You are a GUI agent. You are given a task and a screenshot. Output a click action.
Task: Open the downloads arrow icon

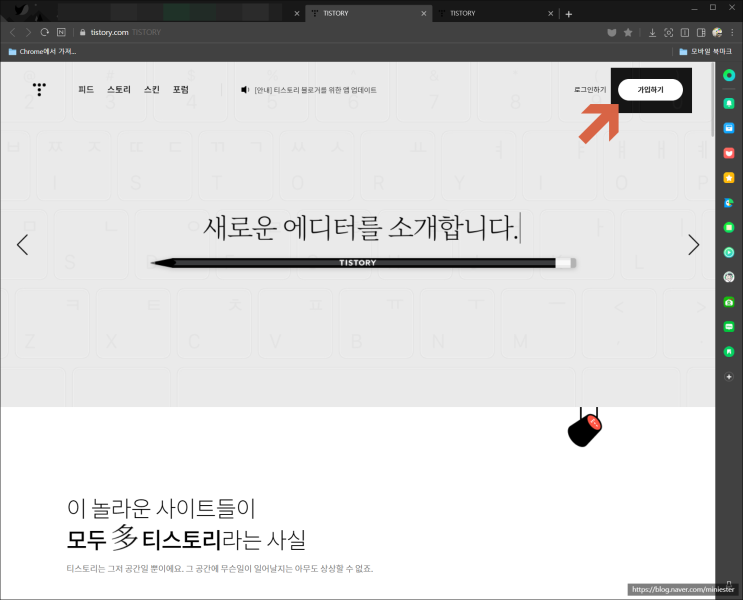coord(652,32)
